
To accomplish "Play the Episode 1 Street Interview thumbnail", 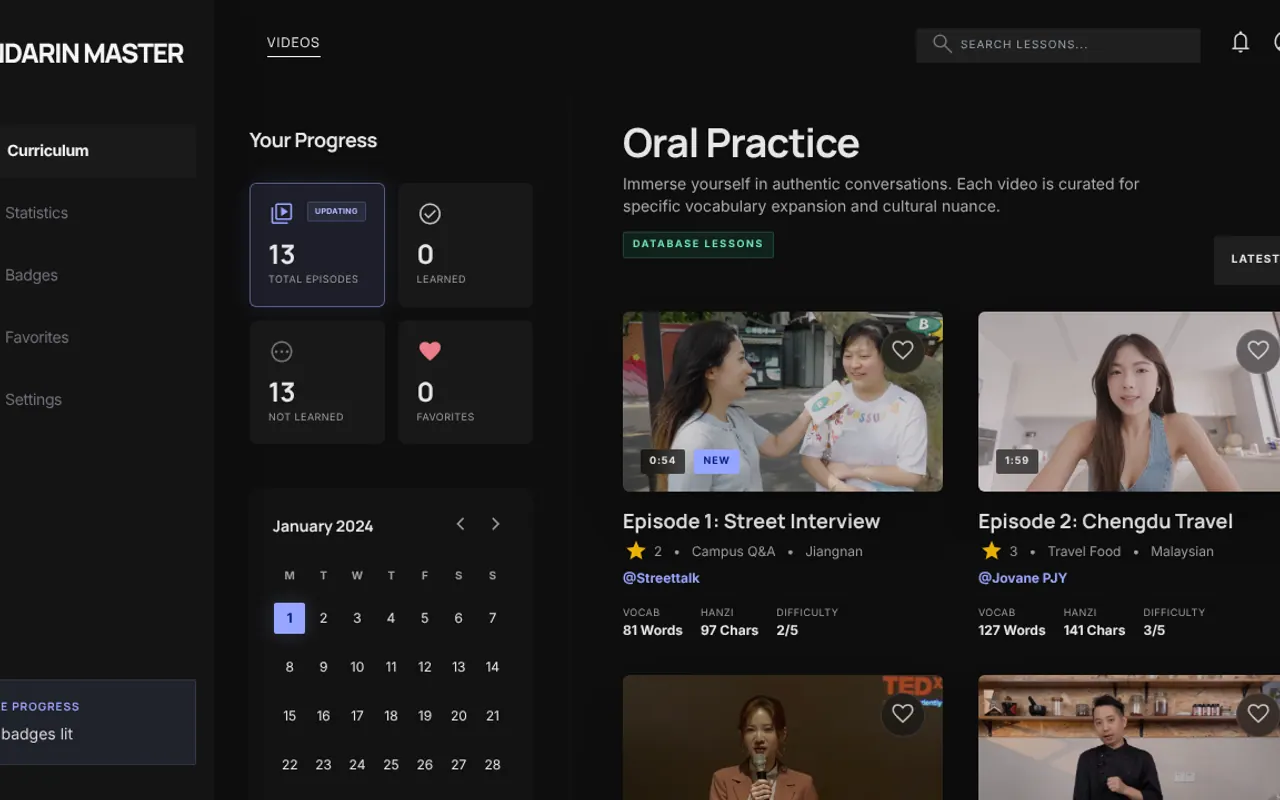I will [x=783, y=402].
